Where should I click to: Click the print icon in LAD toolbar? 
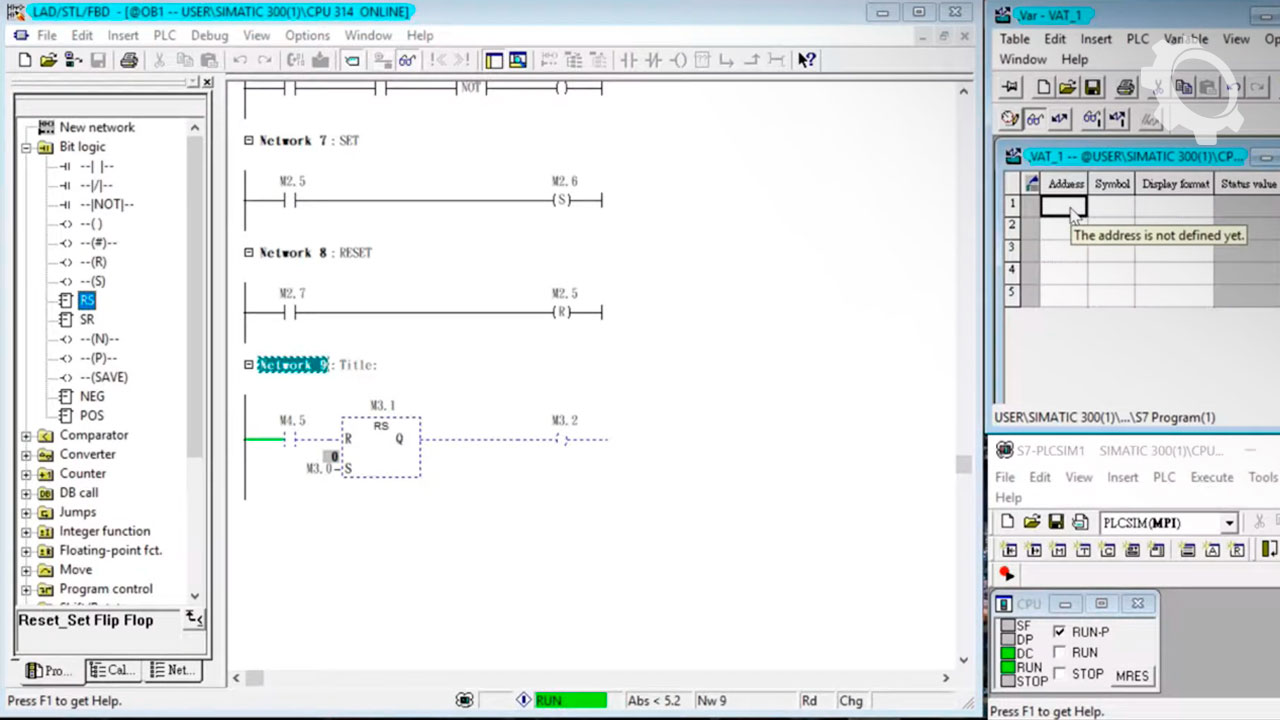(129, 61)
